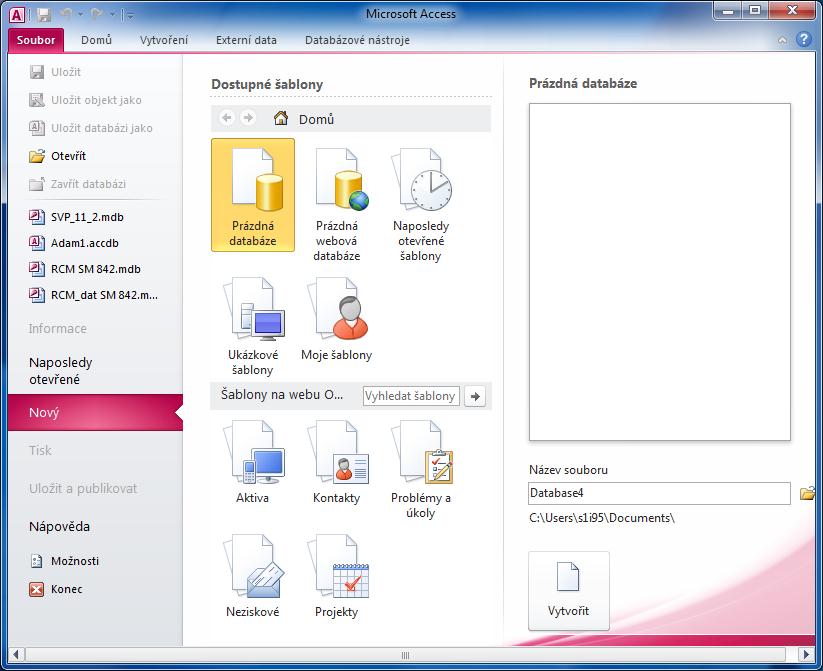Viewport: 823px width, 671px height.
Task: Click the horizontal scrollbar thumb
Action: click(405, 654)
